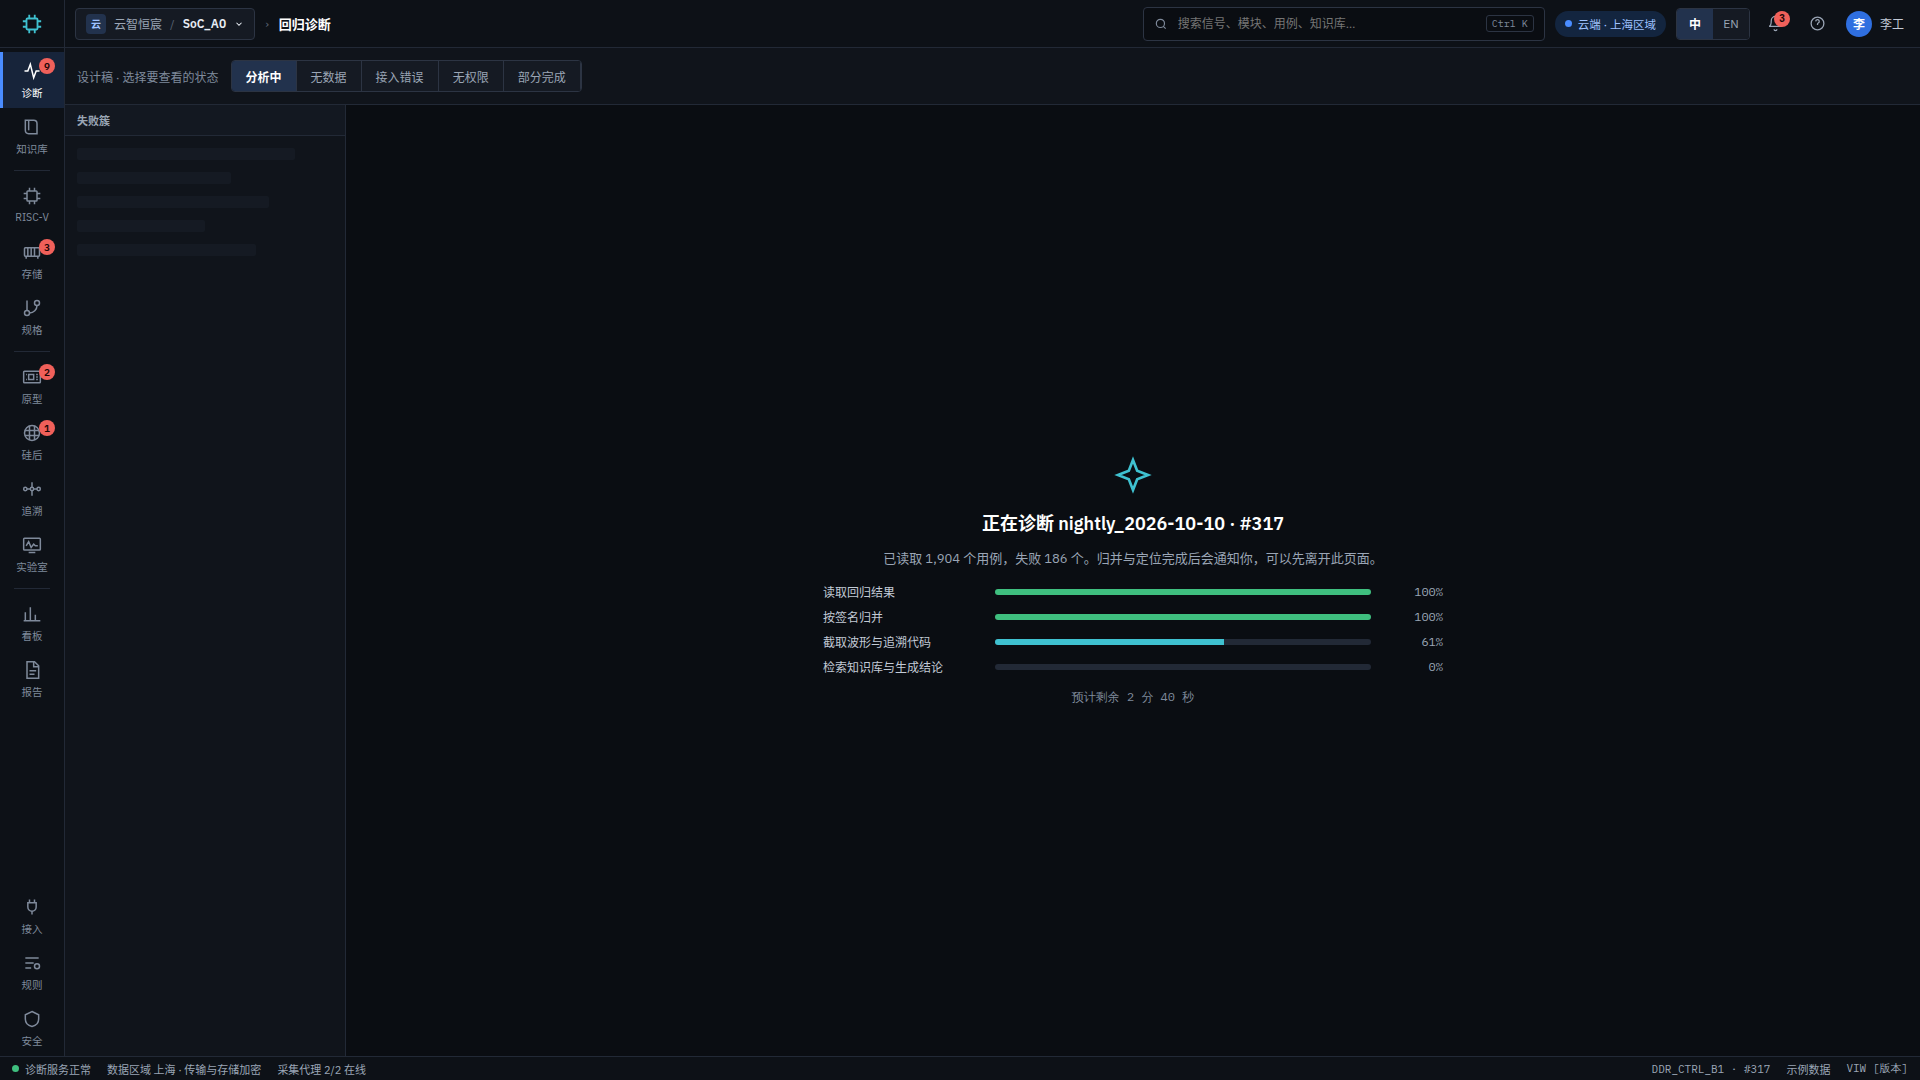Click the 诊断服务正常 status entry
The image size is (1920, 1080).
tap(51, 1069)
